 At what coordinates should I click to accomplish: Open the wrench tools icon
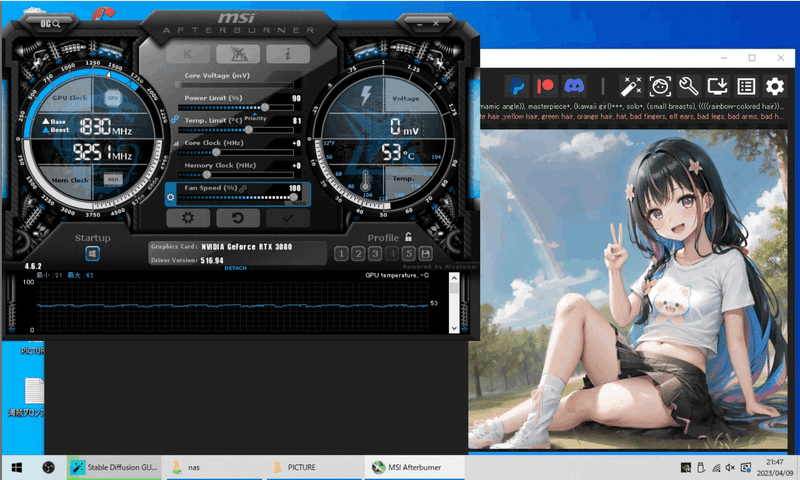688,86
